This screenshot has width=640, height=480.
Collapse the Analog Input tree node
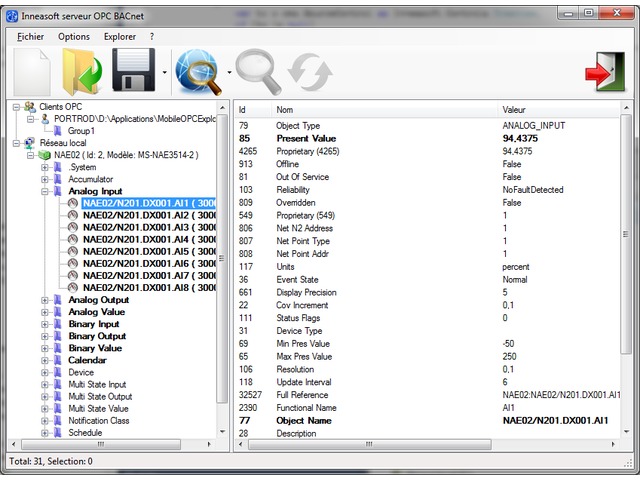(x=45, y=191)
